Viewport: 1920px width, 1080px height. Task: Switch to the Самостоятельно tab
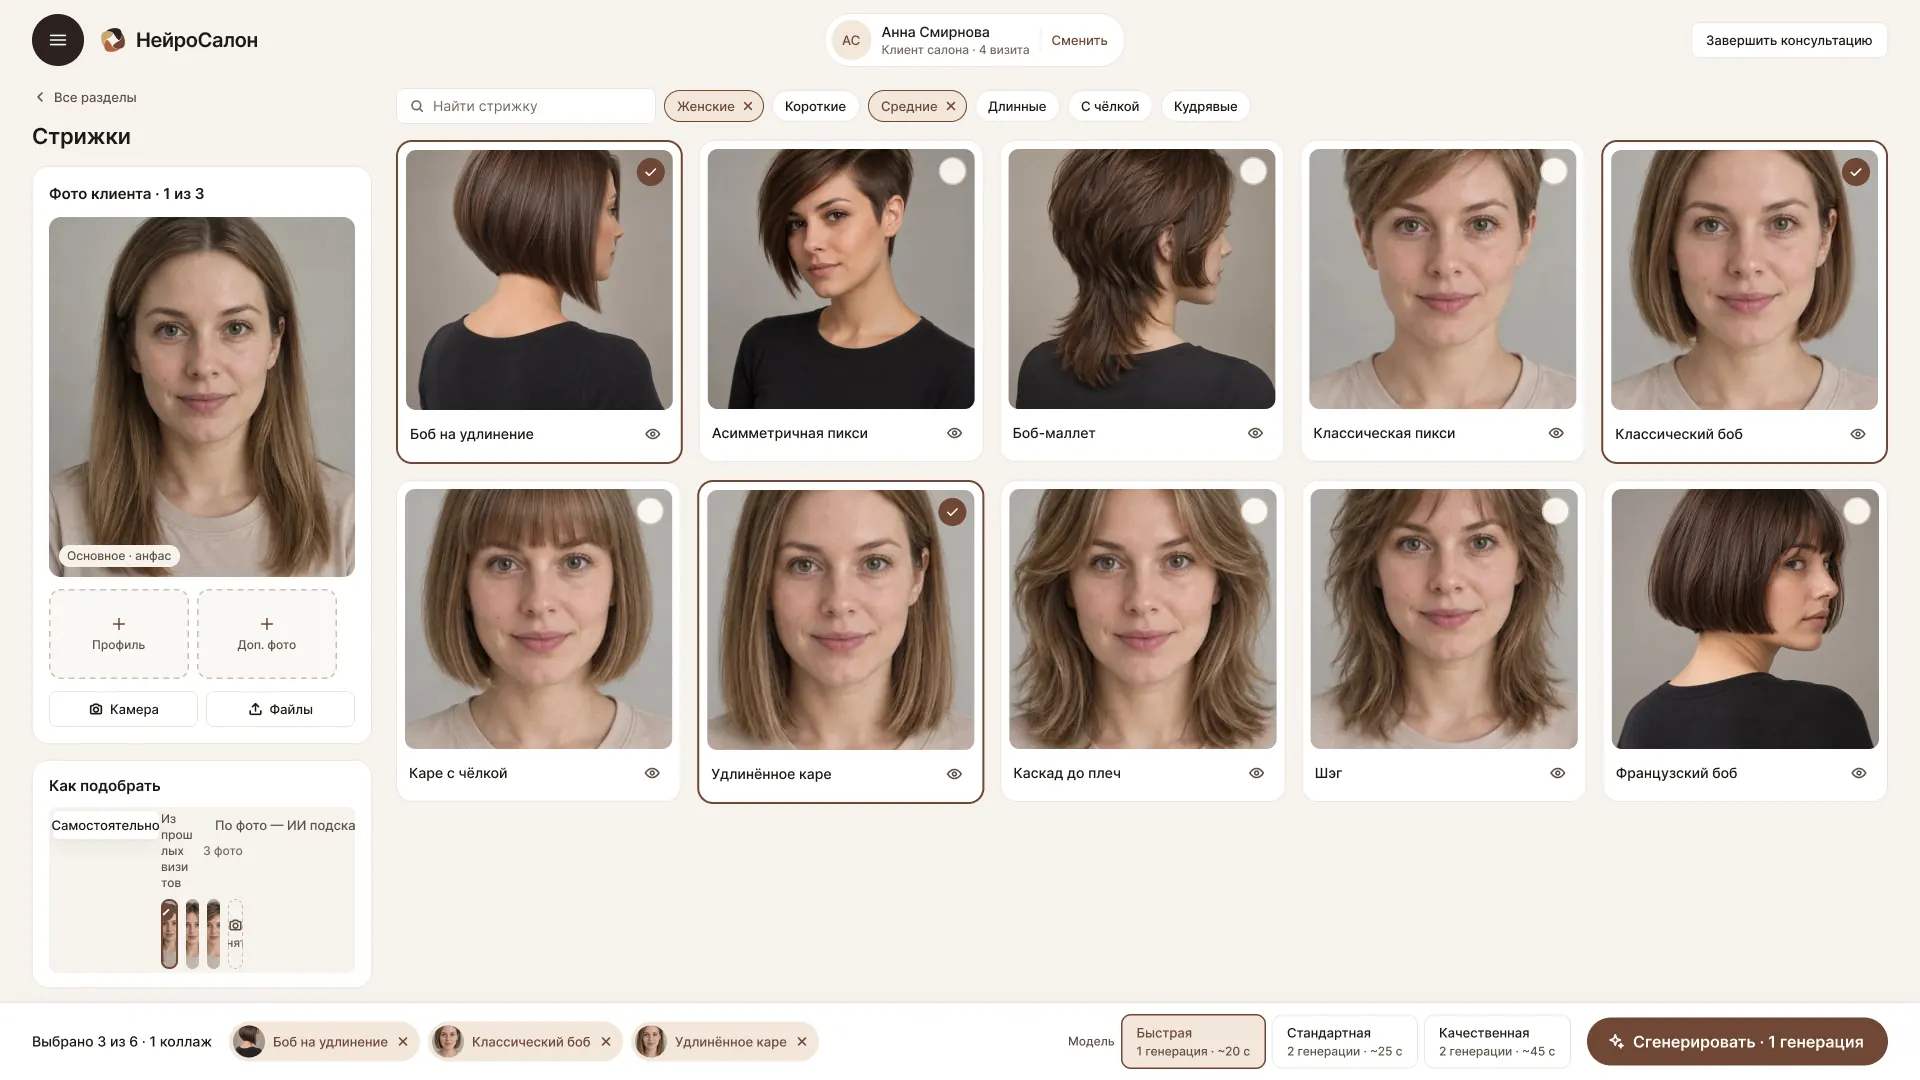click(105, 825)
